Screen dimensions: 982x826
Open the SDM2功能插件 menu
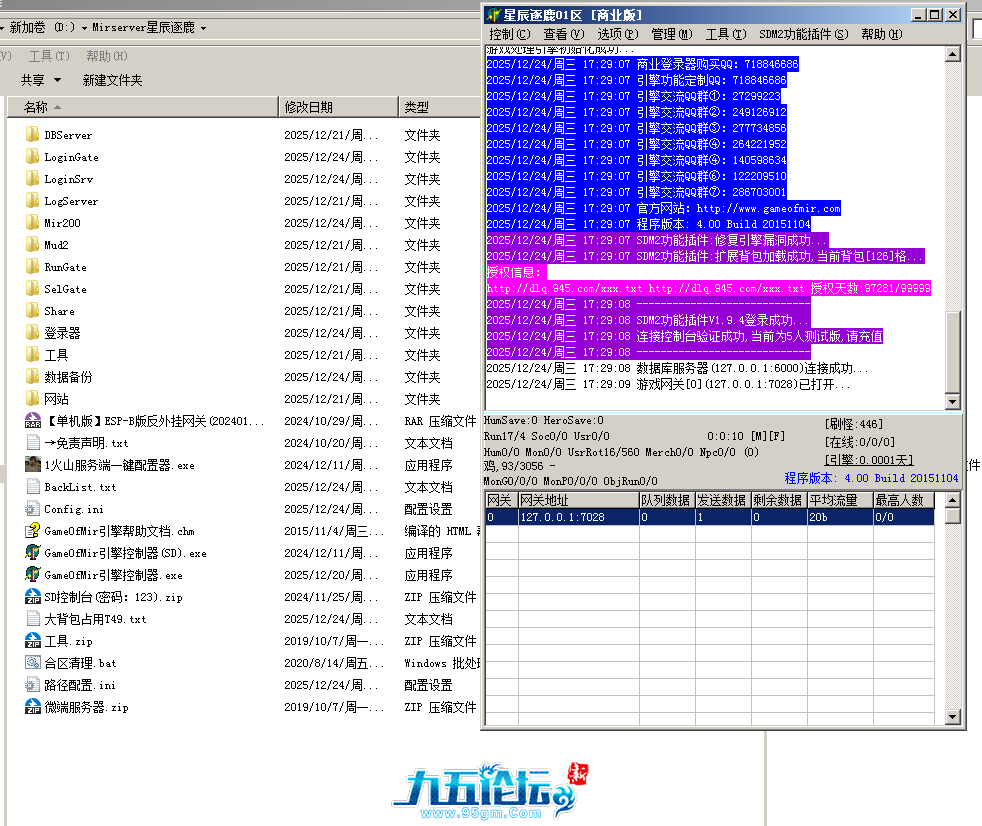coord(803,34)
